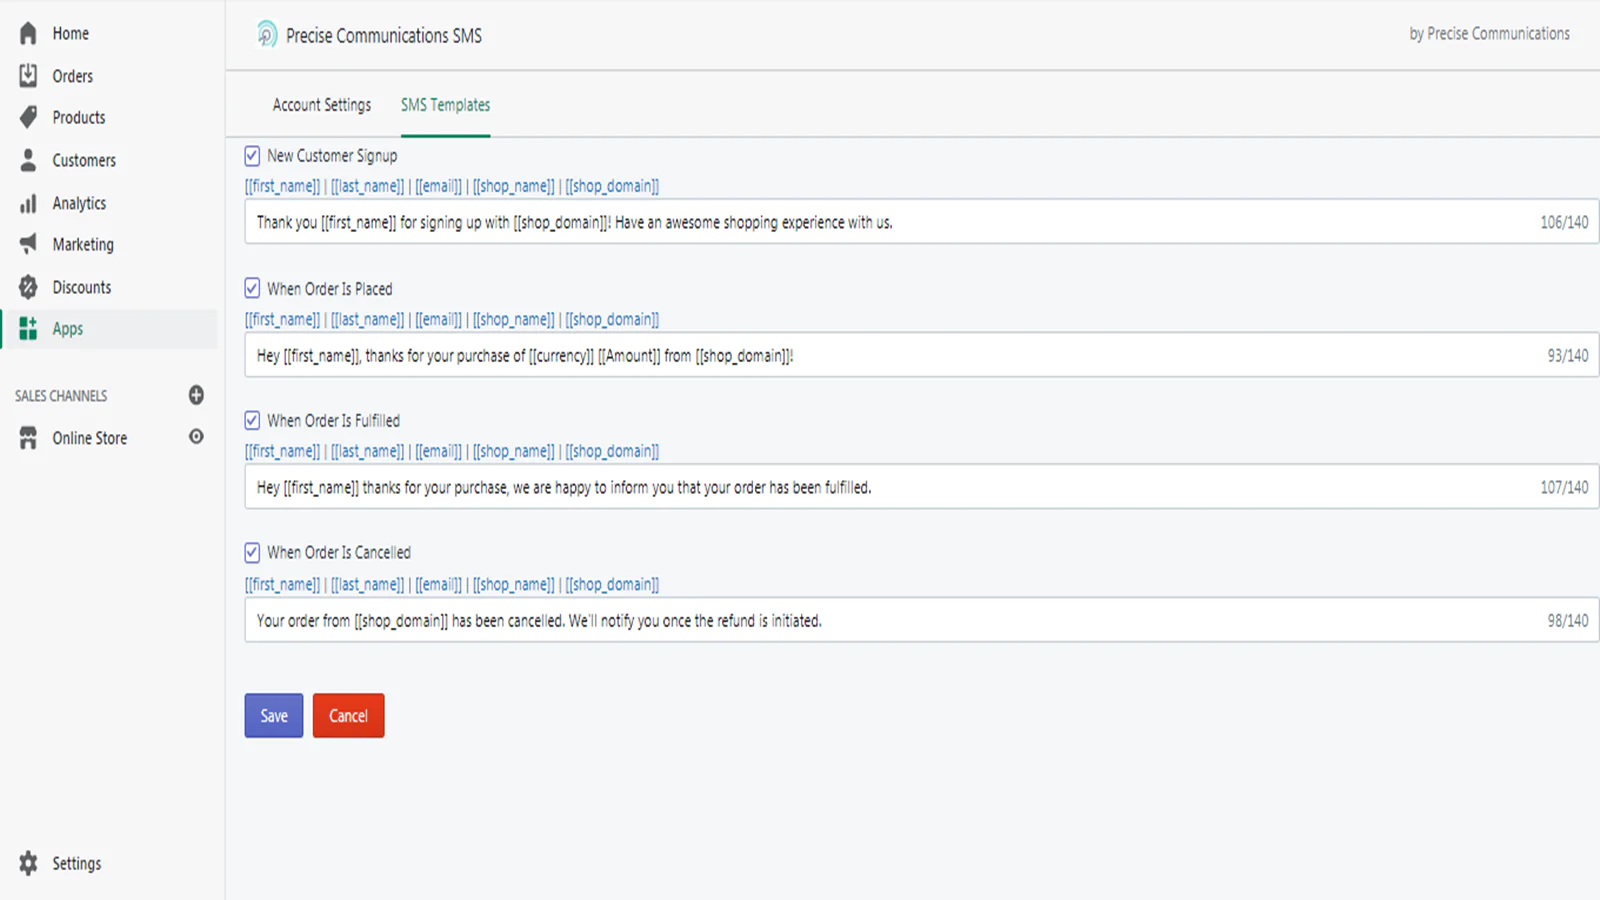
Task: Insert [[email]] tag under When Order Is Fulfilled
Action: click(438, 451)
